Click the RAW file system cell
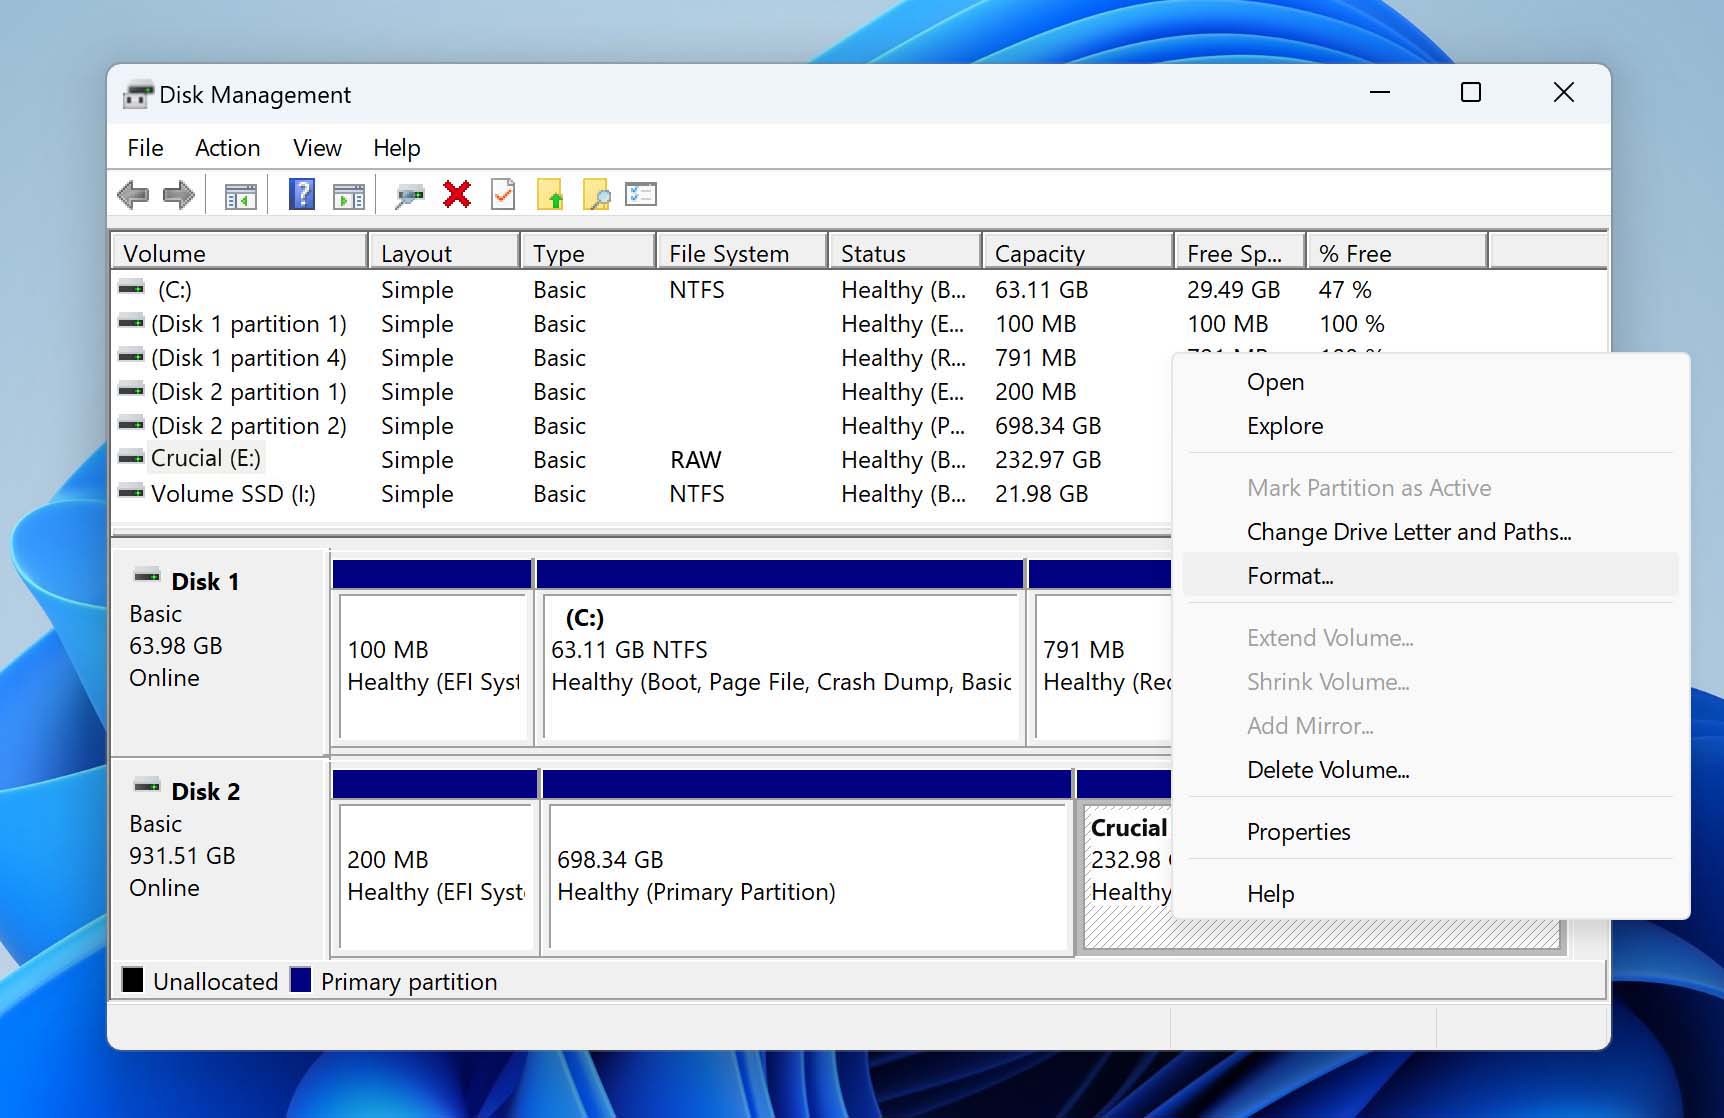The image size is (1724, 1118). 695,460
